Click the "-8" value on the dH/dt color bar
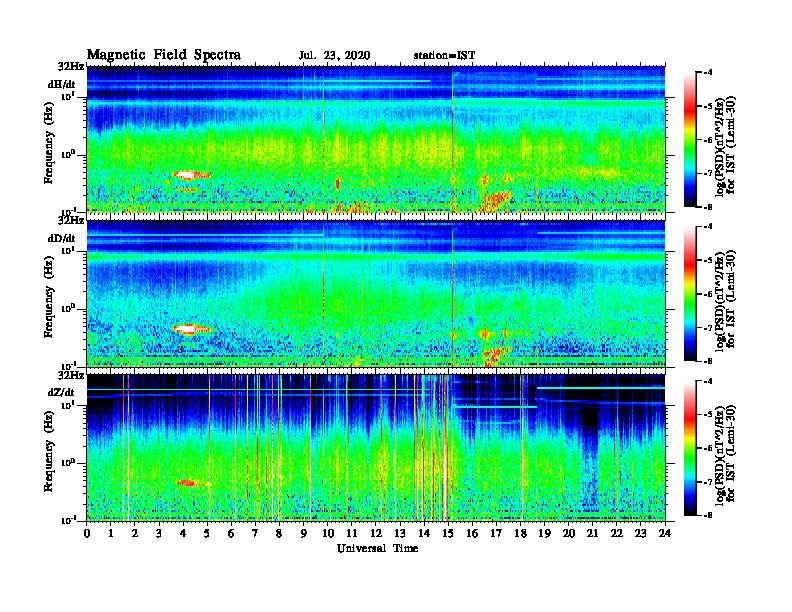 coord(709,207)
